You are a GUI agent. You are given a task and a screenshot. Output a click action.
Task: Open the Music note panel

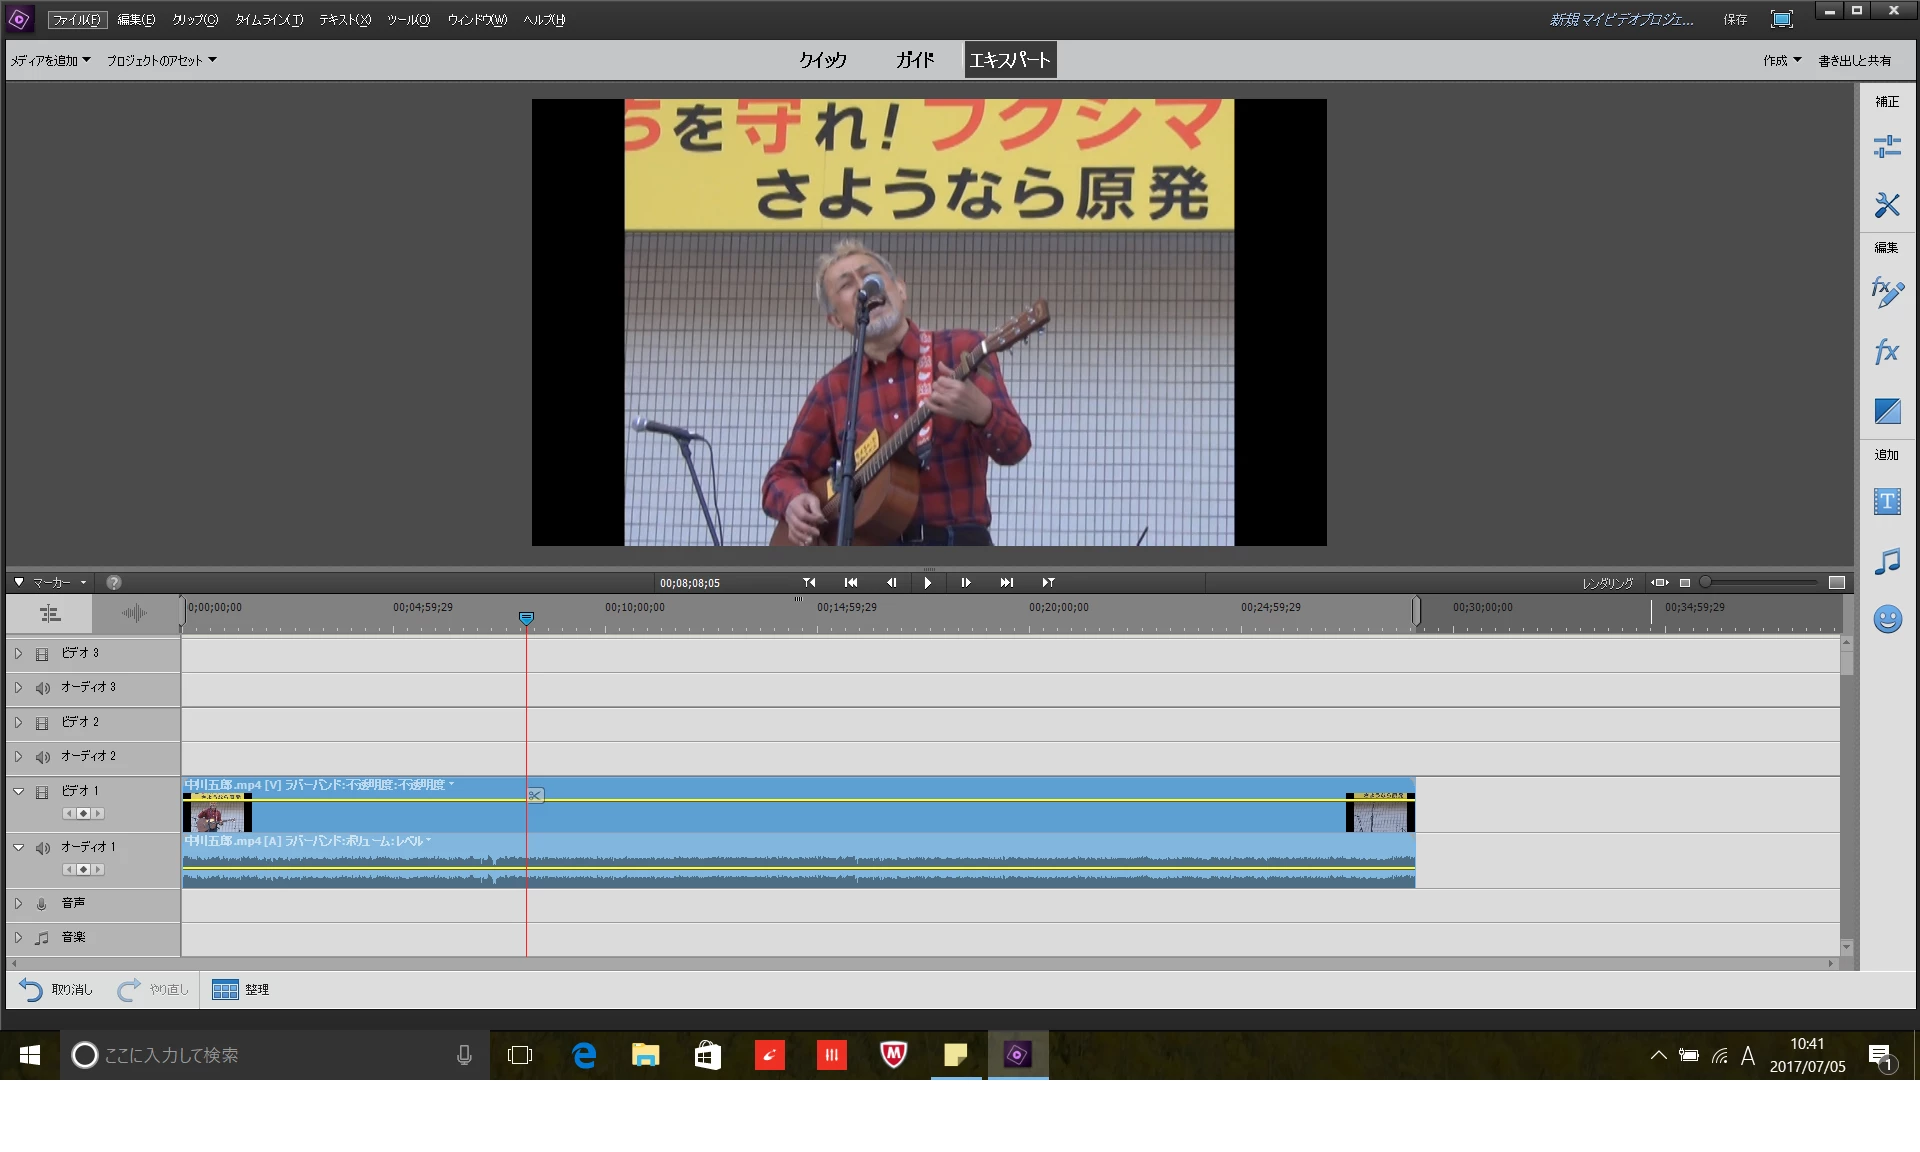pos(1886,561)
